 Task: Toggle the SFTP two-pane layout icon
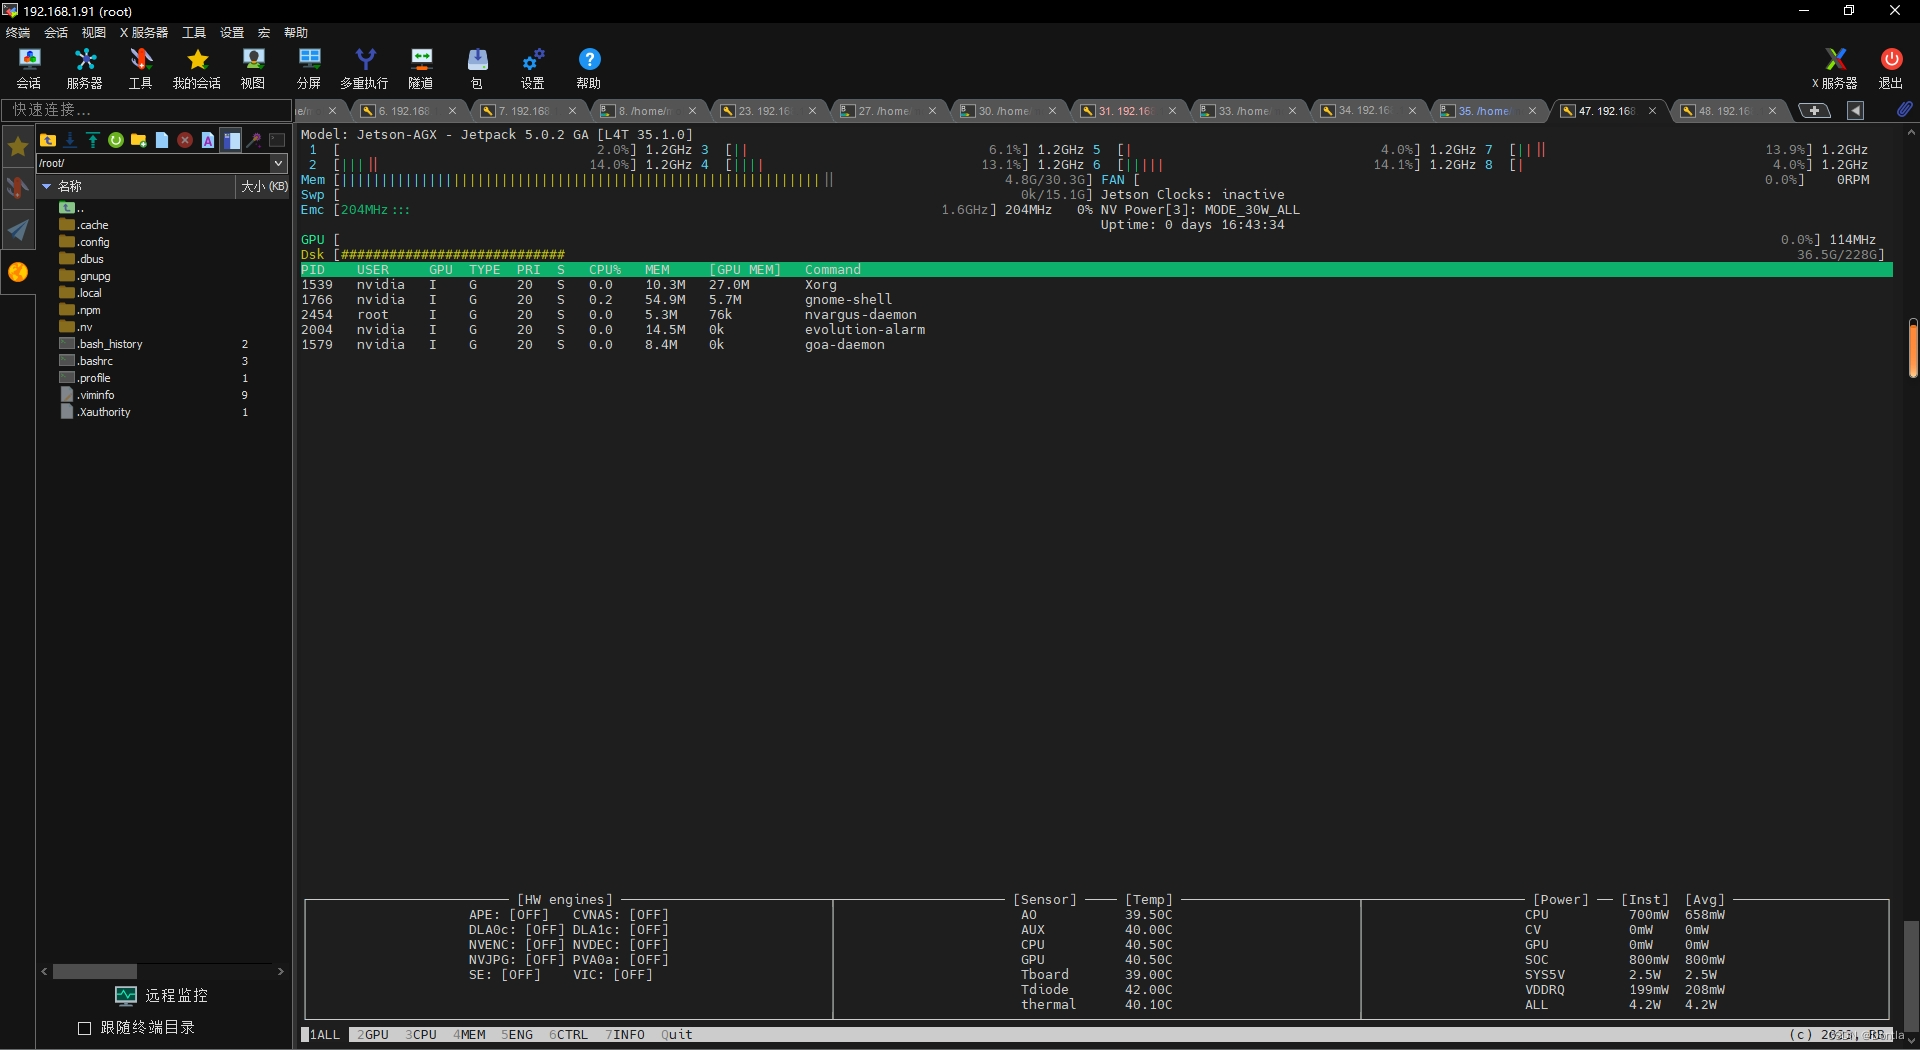(231, 140)
